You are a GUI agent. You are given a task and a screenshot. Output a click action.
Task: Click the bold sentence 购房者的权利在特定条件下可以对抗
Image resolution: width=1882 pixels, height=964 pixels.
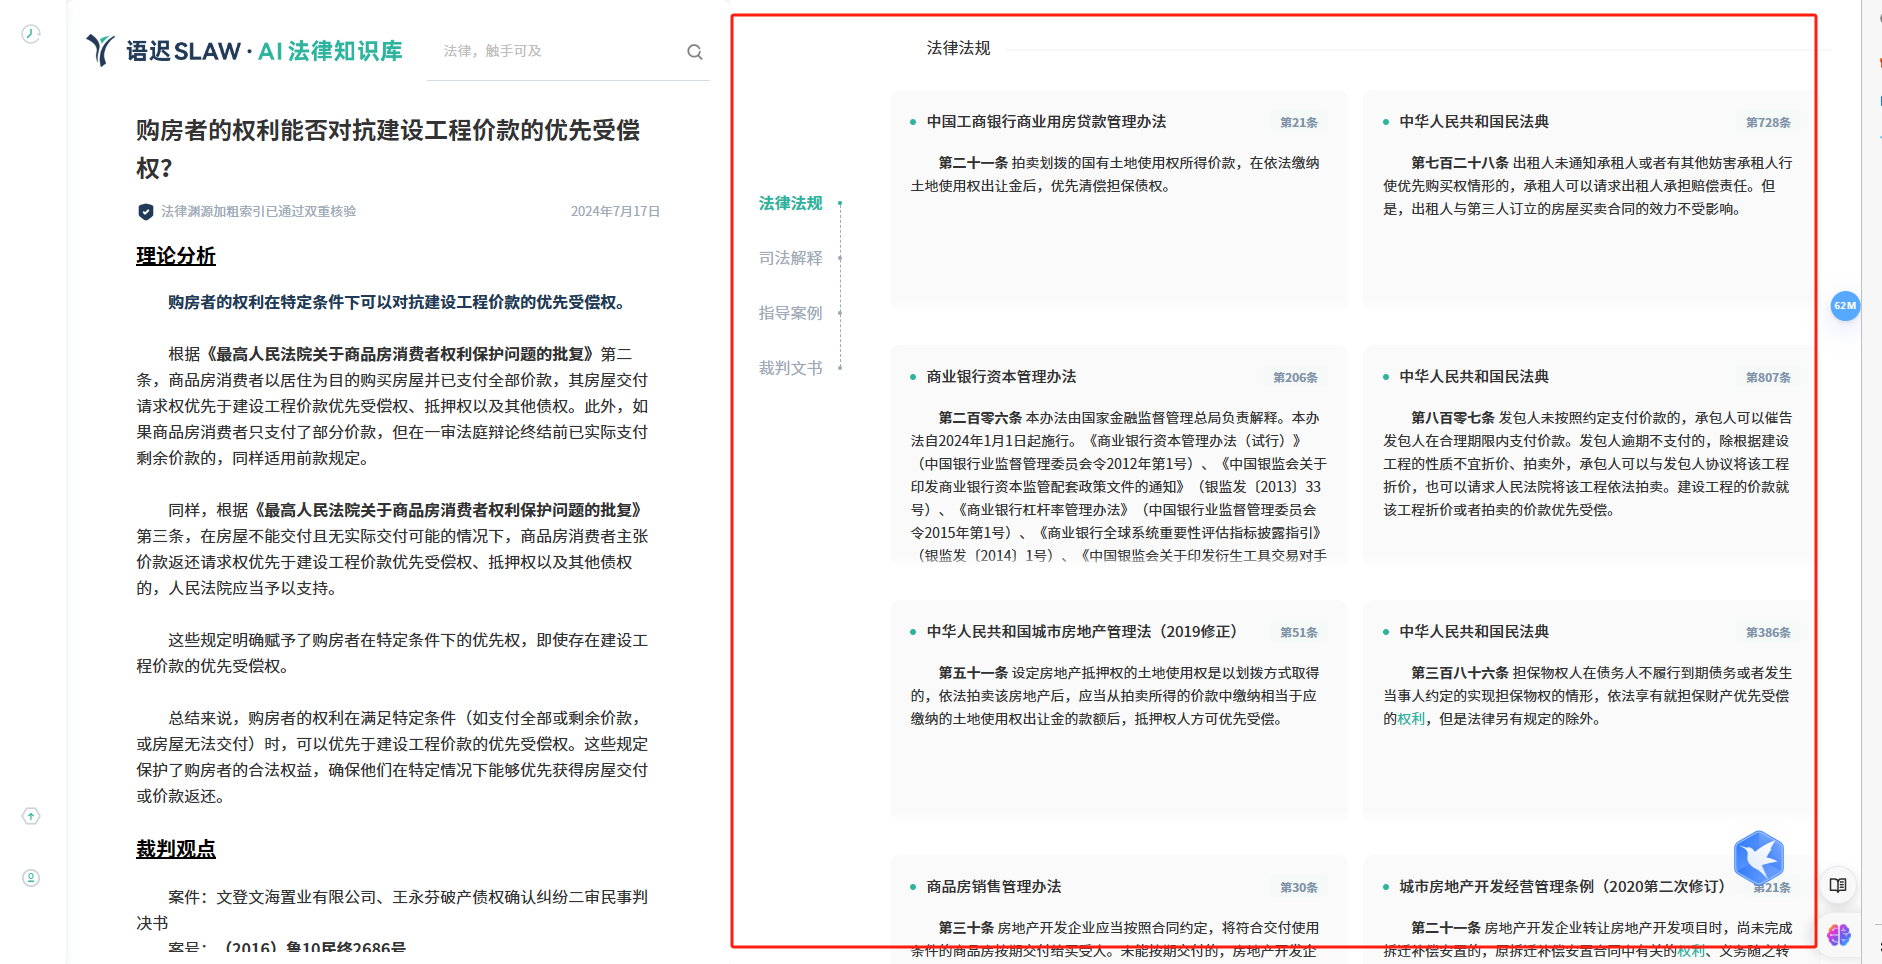(x=399, y=302)
